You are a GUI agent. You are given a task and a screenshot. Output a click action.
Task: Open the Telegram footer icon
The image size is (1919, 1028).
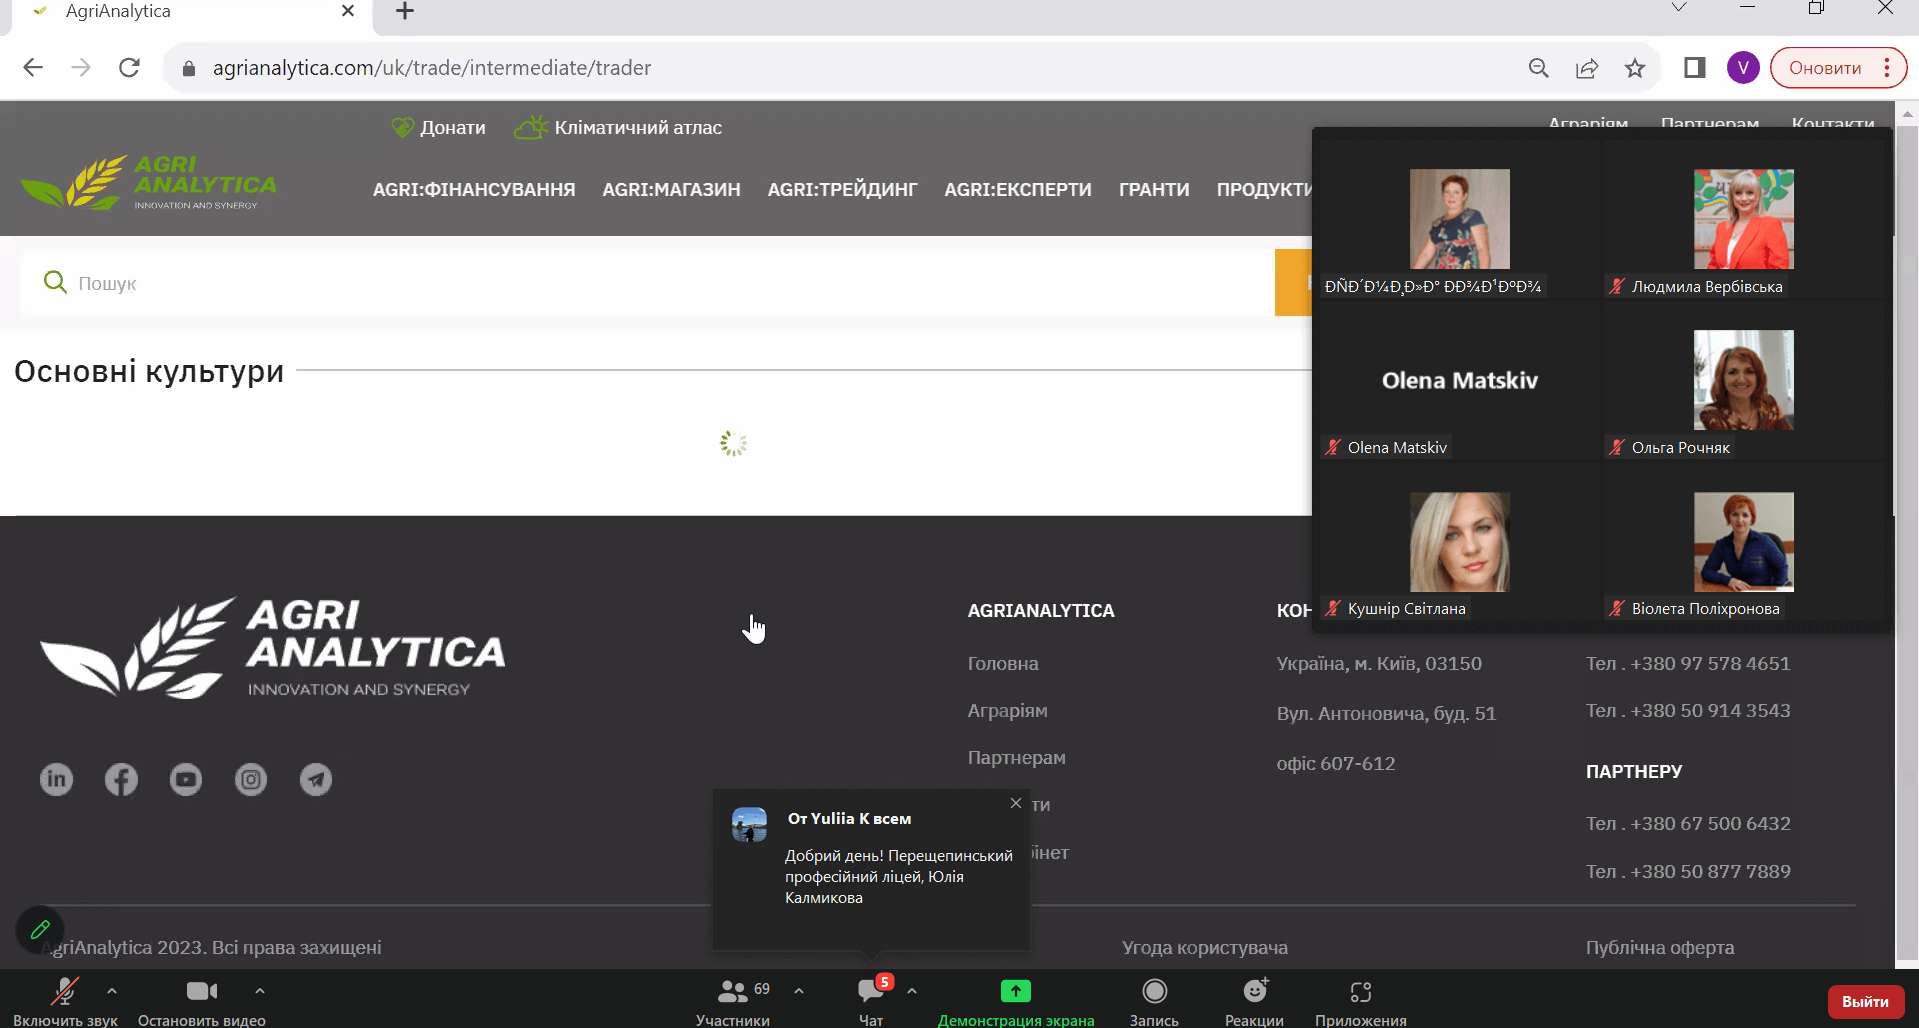[316, 779]
